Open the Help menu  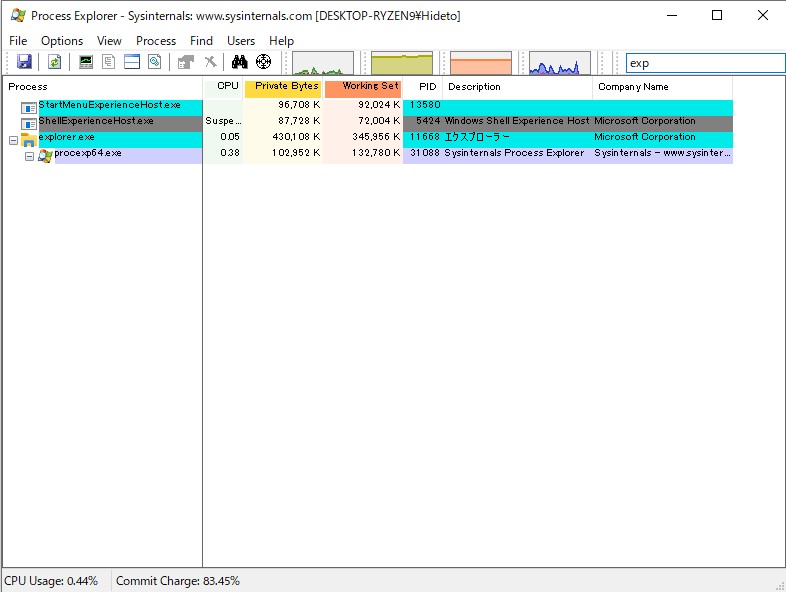(x=281, y=41)
